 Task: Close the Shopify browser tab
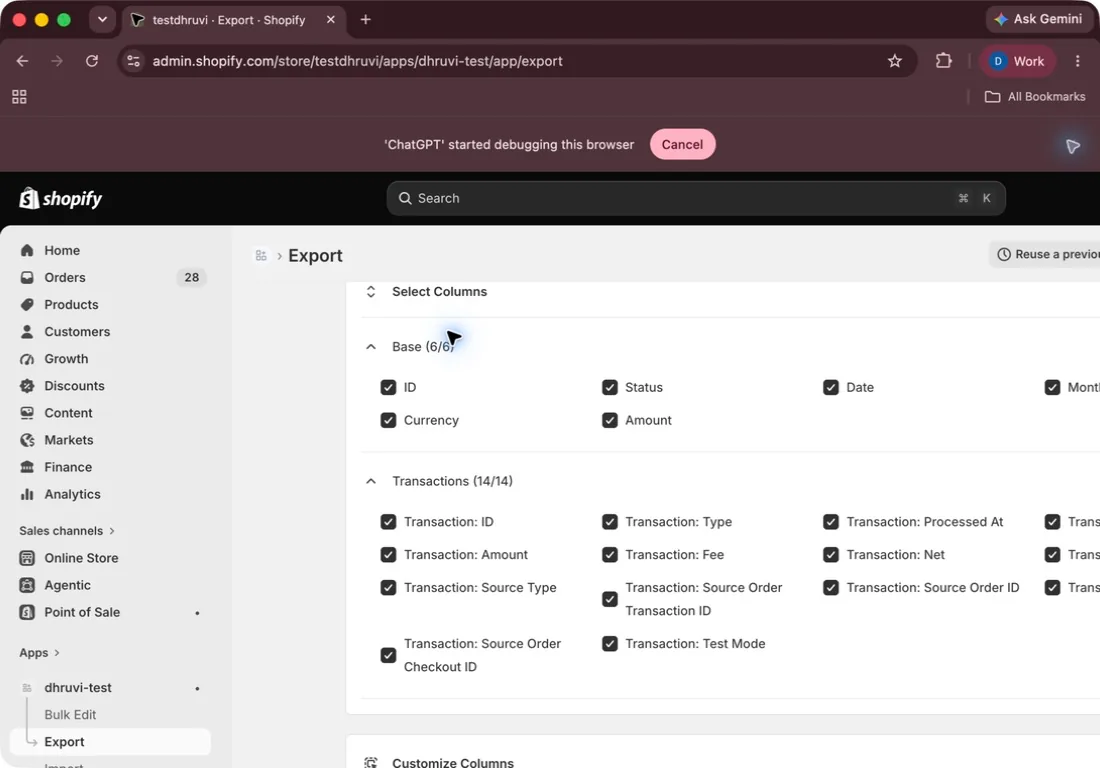click(x=330, y=20)
